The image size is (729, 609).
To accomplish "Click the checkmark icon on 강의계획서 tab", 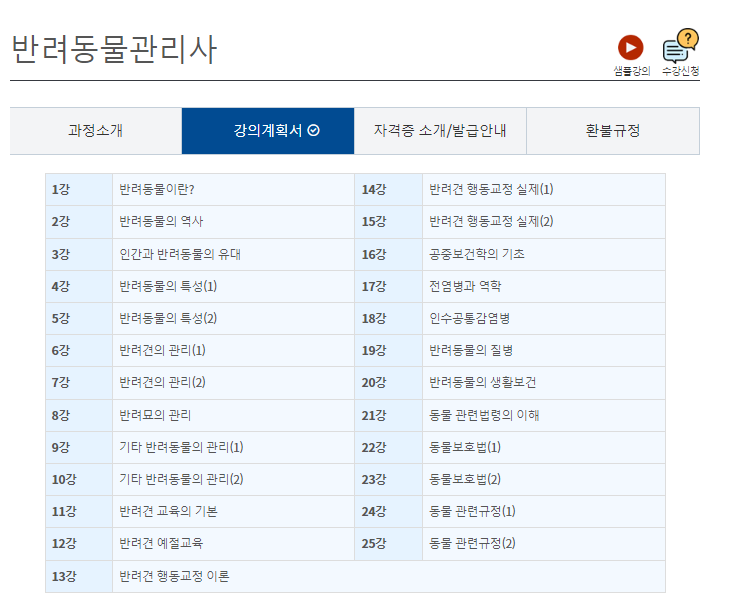I will (x=314, y=131).
